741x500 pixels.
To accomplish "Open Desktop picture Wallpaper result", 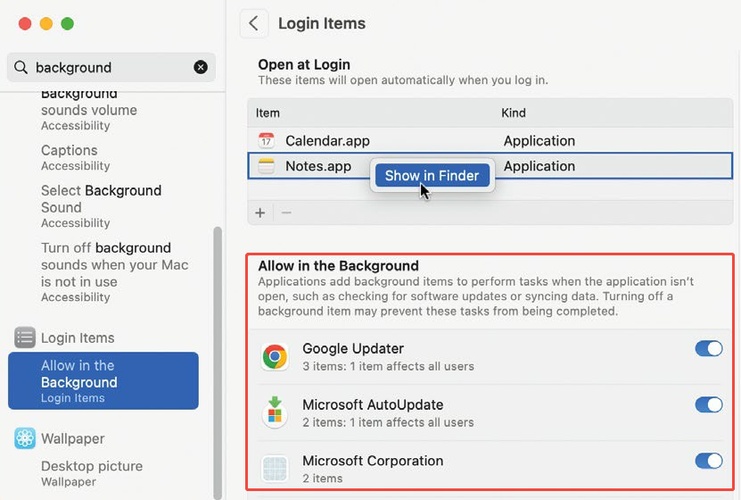I will point(92,473).
